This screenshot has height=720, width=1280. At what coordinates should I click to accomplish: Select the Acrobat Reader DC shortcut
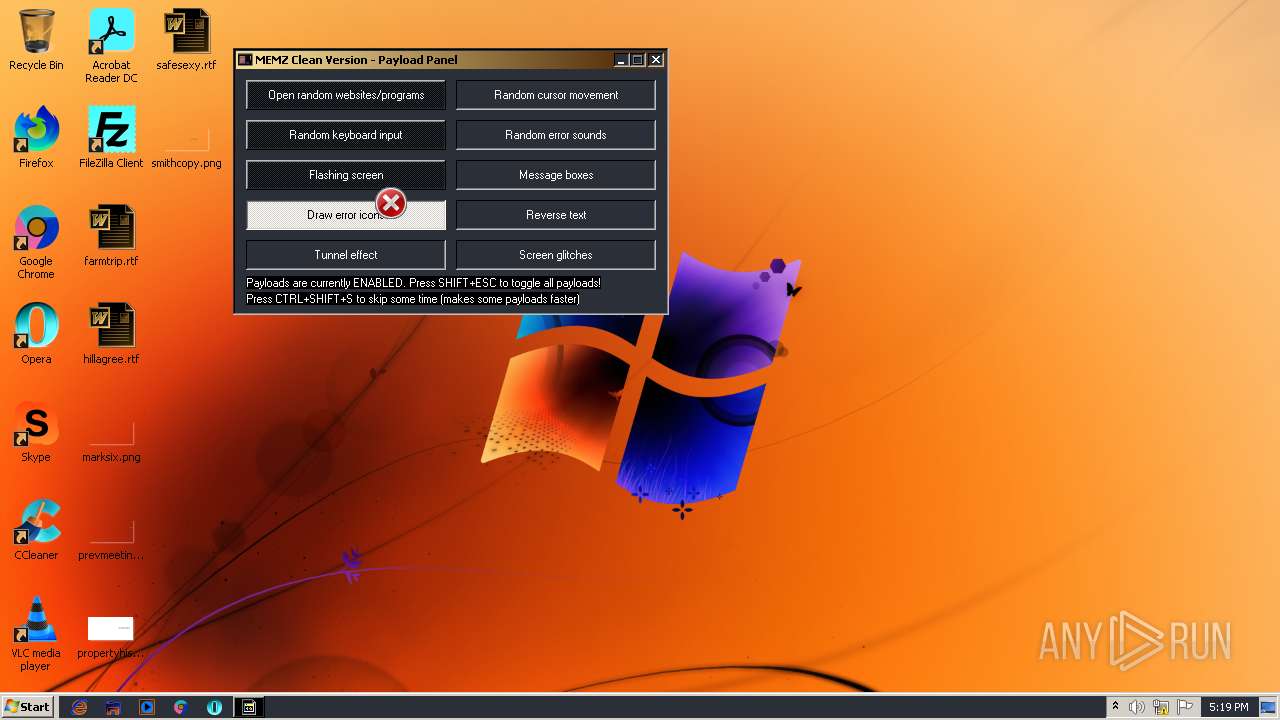coord(111,46)
